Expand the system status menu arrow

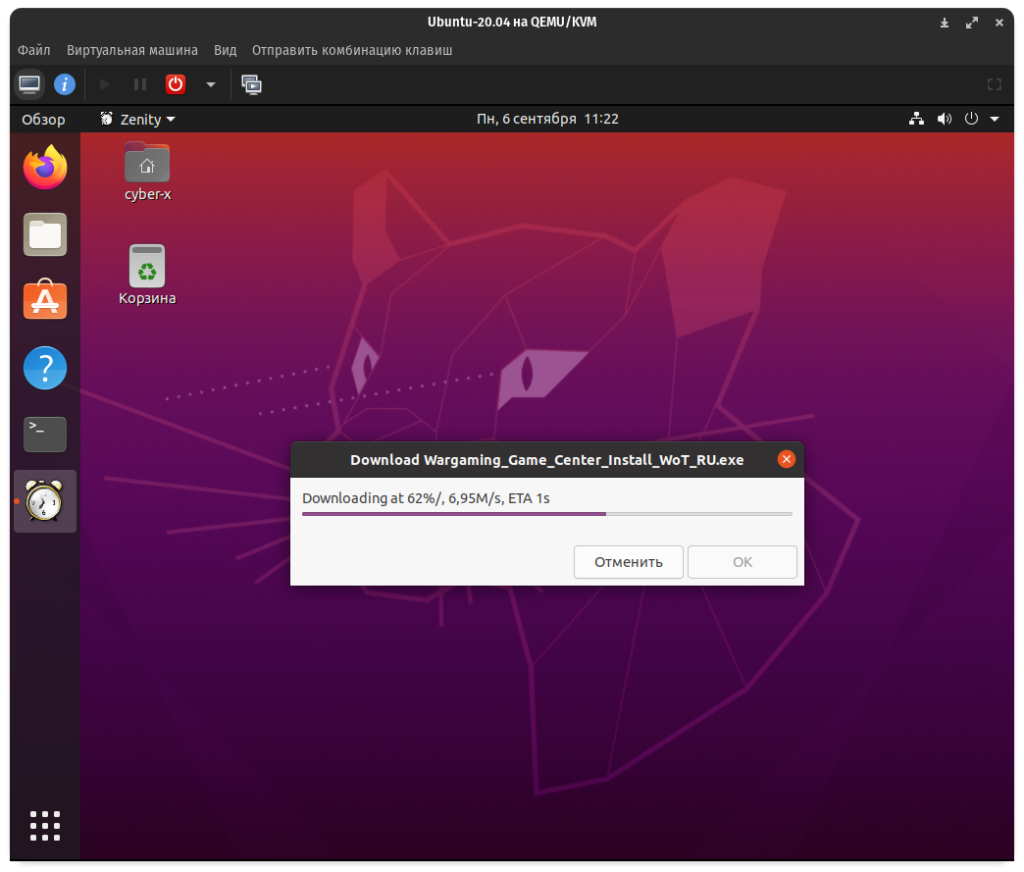[994, 119]
